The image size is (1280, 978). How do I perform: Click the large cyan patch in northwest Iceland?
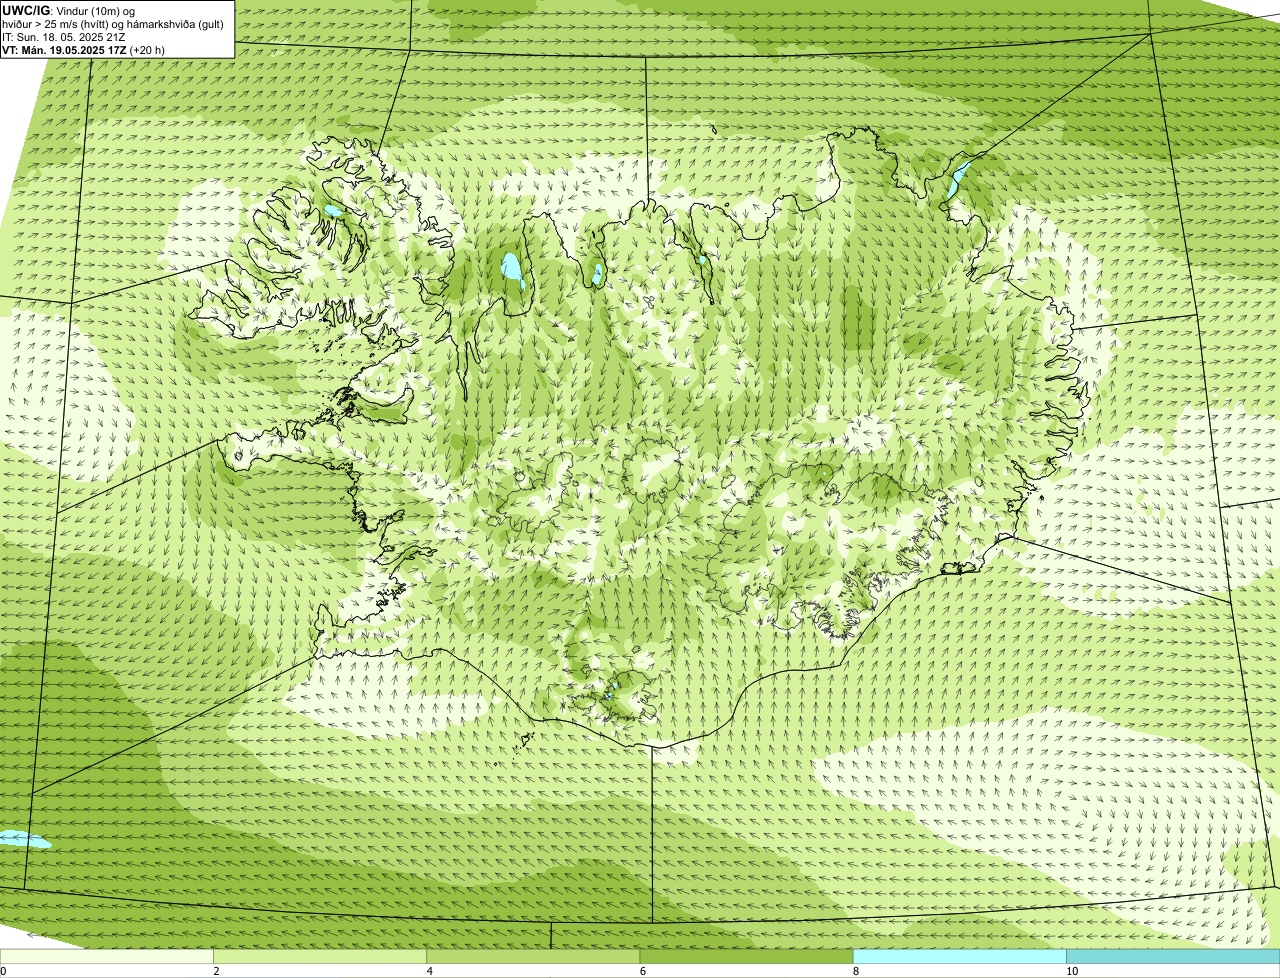click(x=513, y=270)
